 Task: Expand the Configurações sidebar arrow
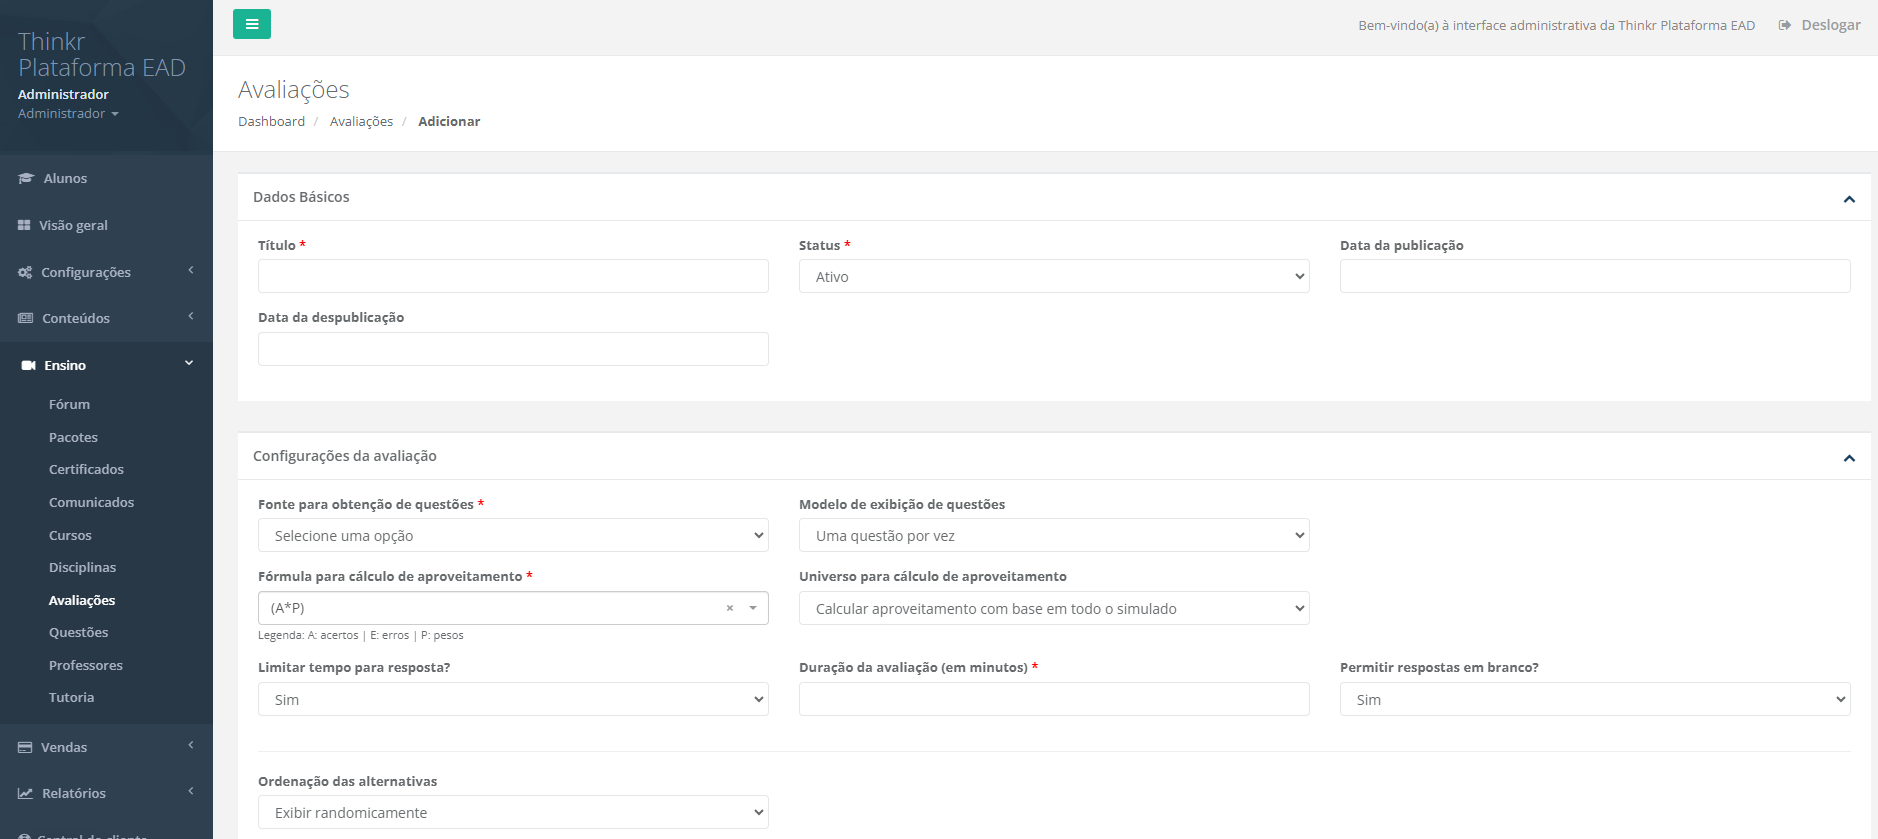(x=190, y=271)
